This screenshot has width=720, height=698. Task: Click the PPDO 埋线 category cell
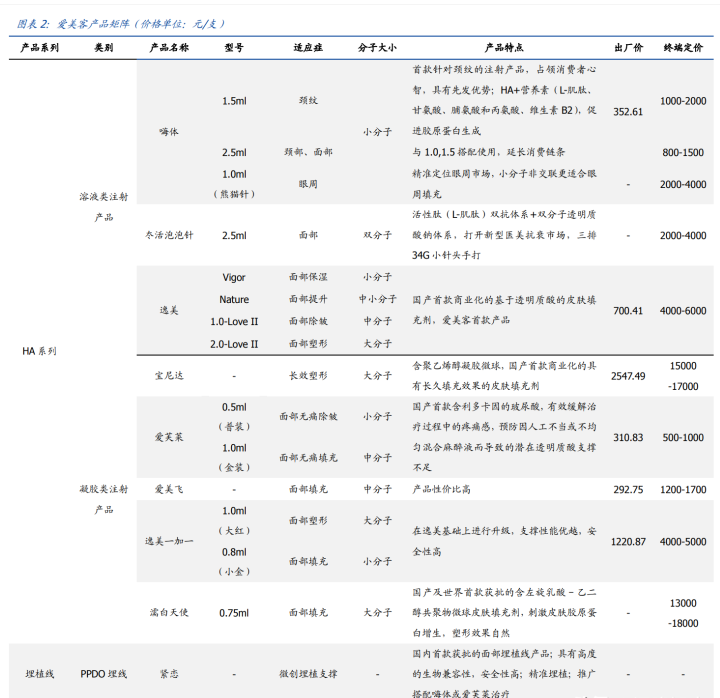click(104, 674)
